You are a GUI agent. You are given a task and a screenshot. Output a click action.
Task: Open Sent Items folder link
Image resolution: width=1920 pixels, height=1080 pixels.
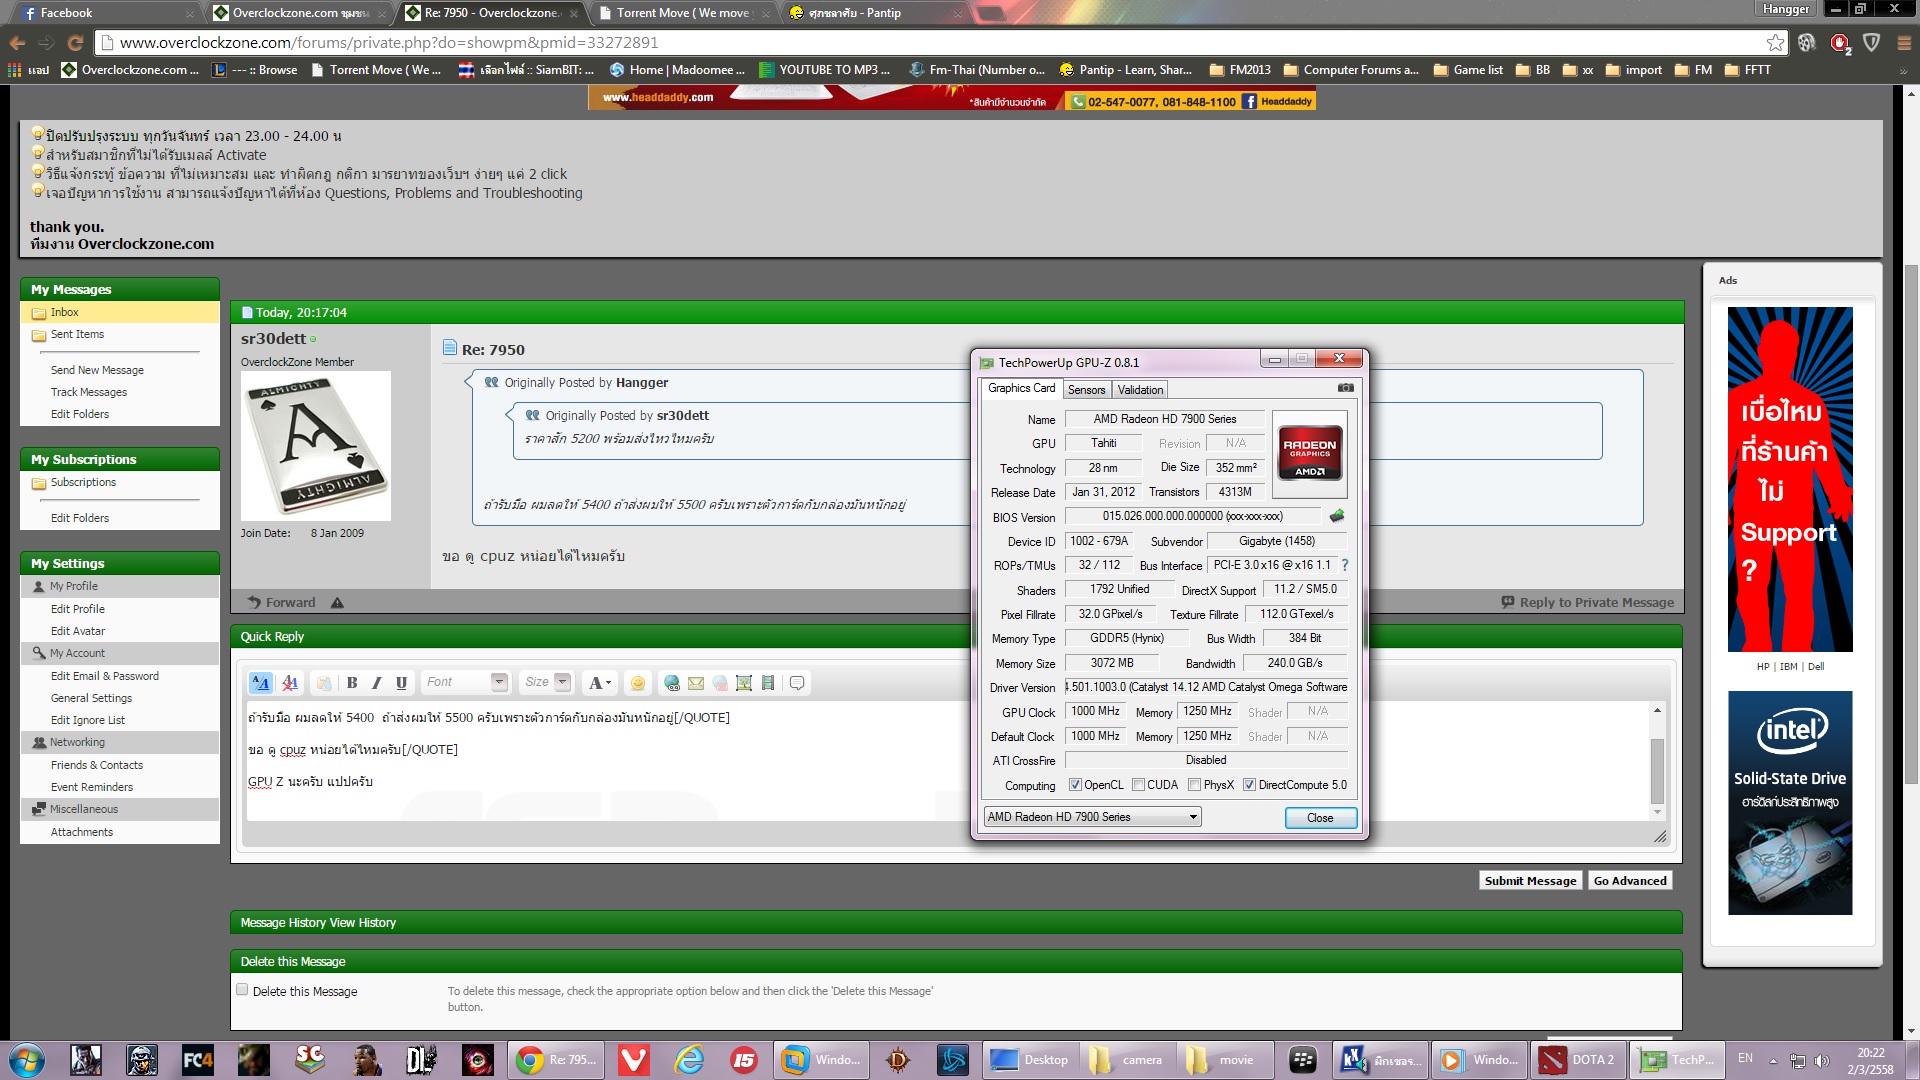[x=77, y=335]
